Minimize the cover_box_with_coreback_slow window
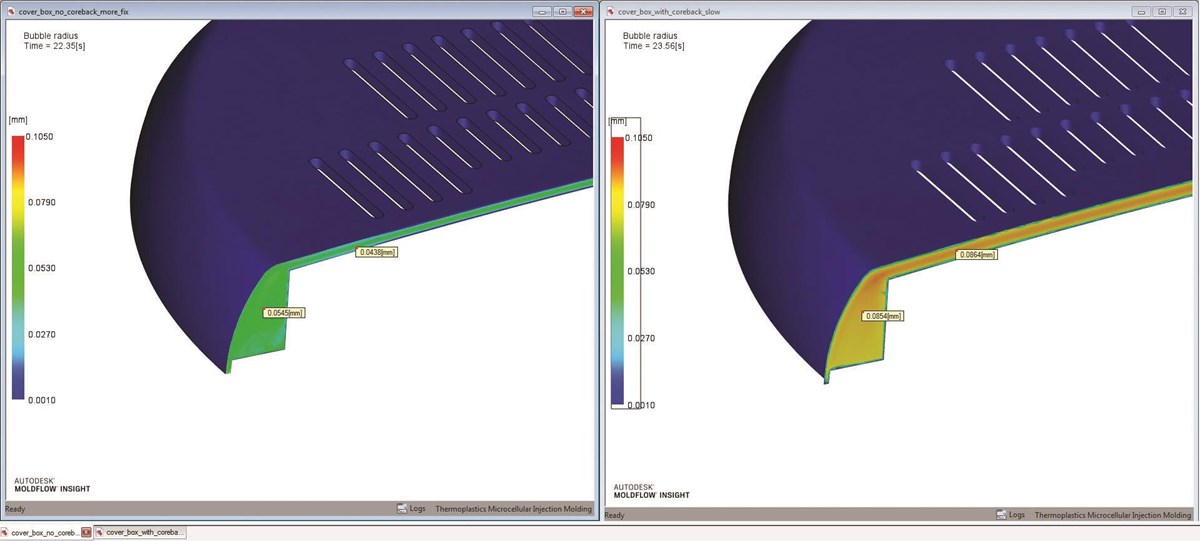Screen dimensions: 1200x541 coord(1143,12)
